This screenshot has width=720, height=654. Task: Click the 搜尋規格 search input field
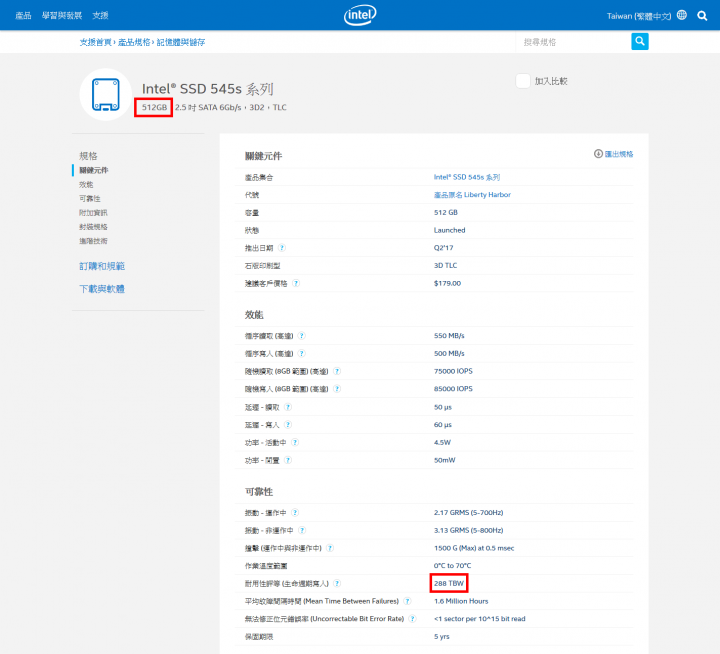pos(574,42)
